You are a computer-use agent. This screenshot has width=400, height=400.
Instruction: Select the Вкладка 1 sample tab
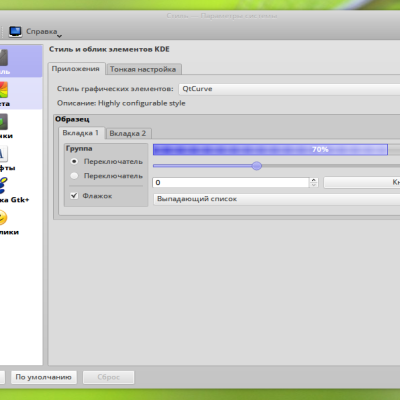coord(81,133)
